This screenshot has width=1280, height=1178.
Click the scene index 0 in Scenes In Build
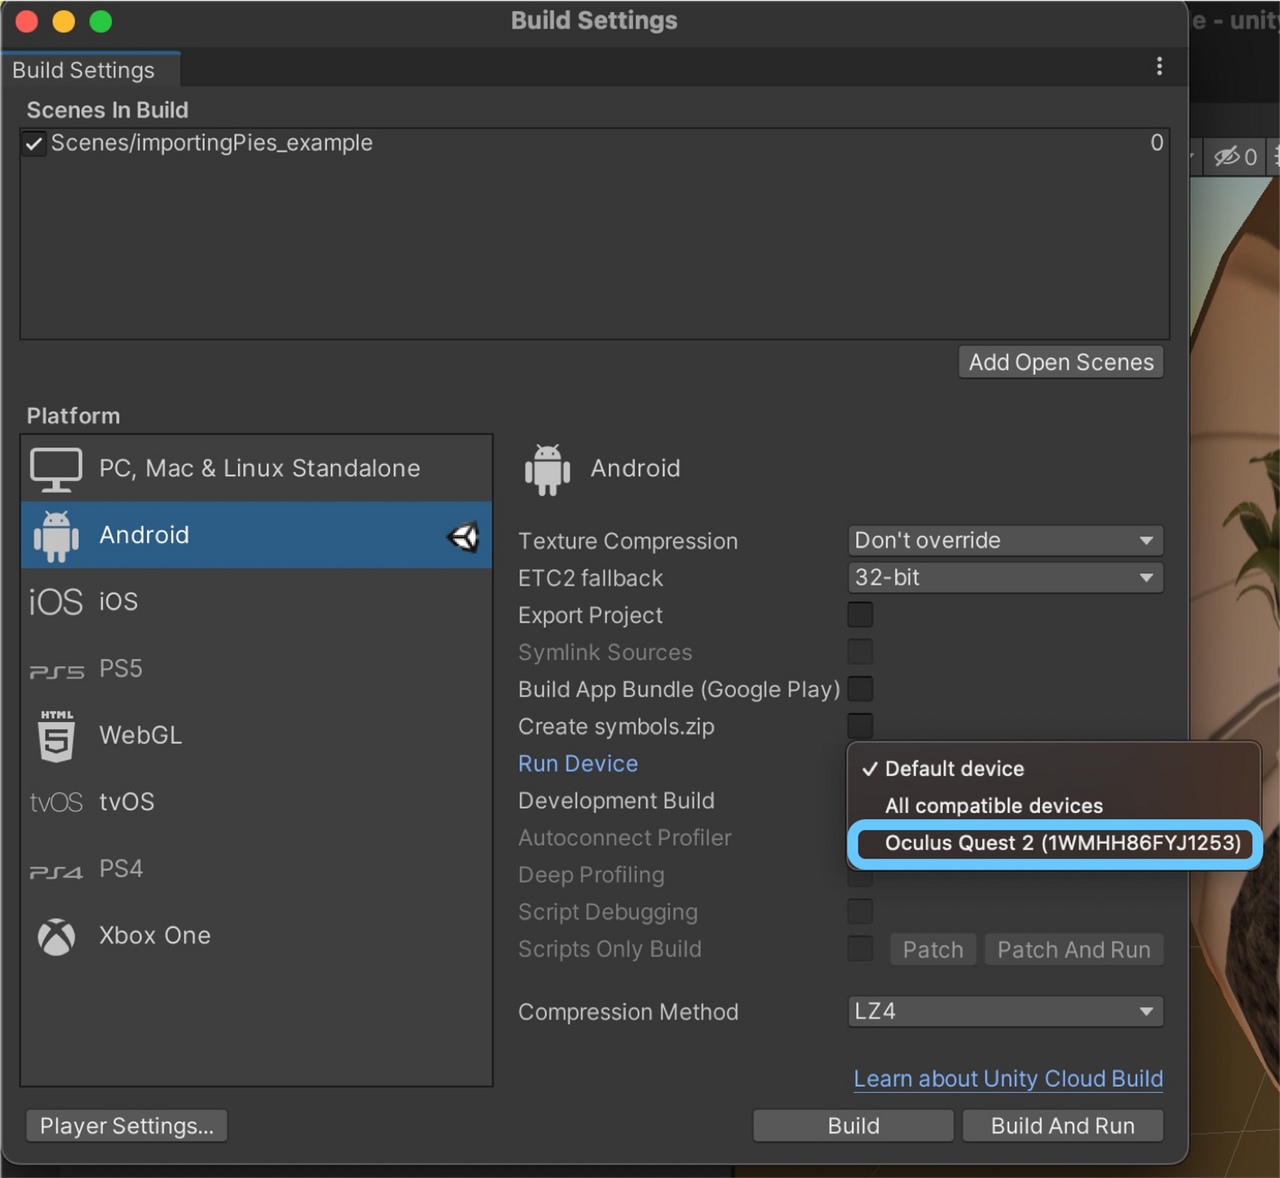click(1157, 143)
